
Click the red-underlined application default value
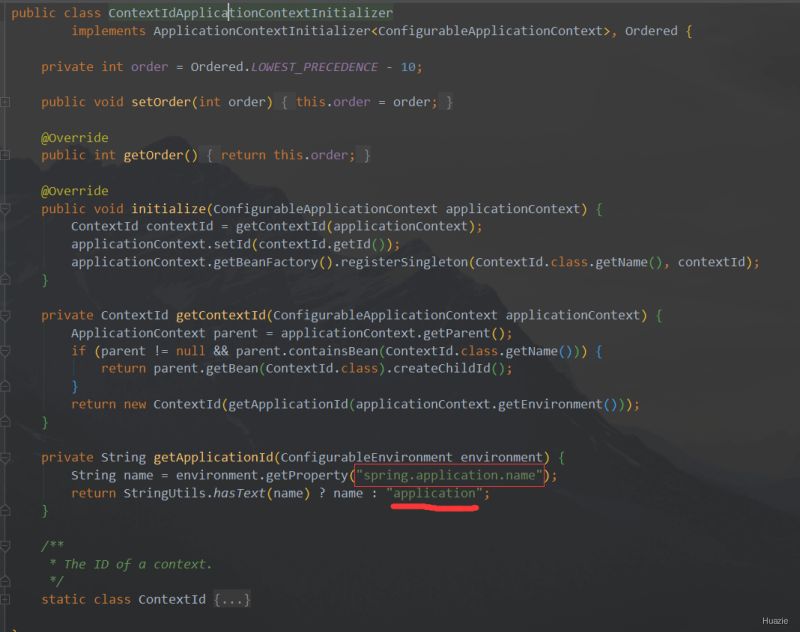tap(437, 493)
